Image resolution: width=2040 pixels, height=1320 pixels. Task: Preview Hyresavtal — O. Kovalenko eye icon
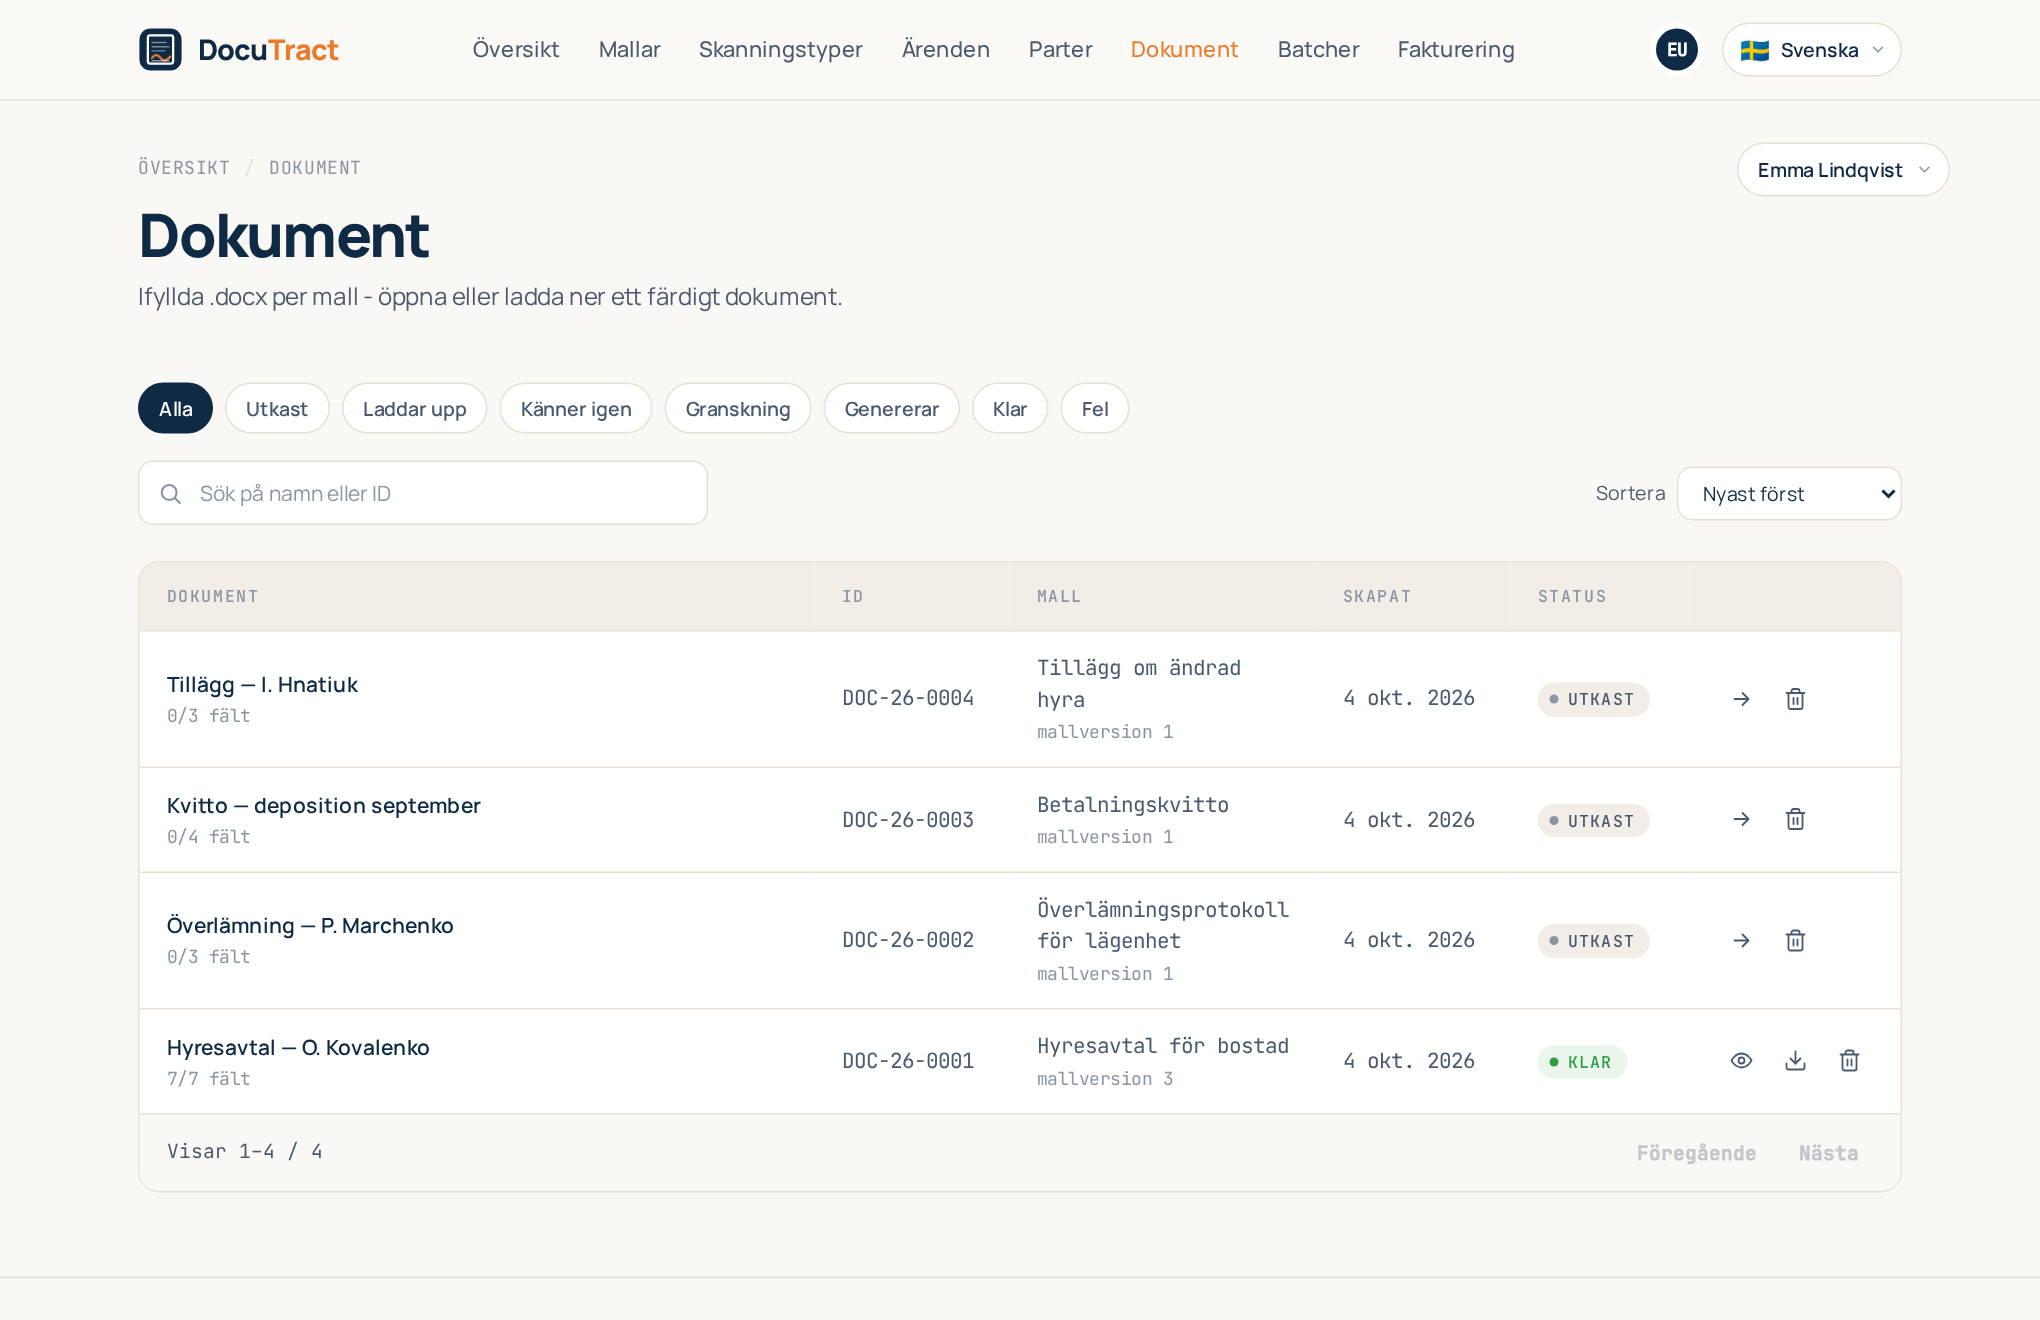1741,1061
